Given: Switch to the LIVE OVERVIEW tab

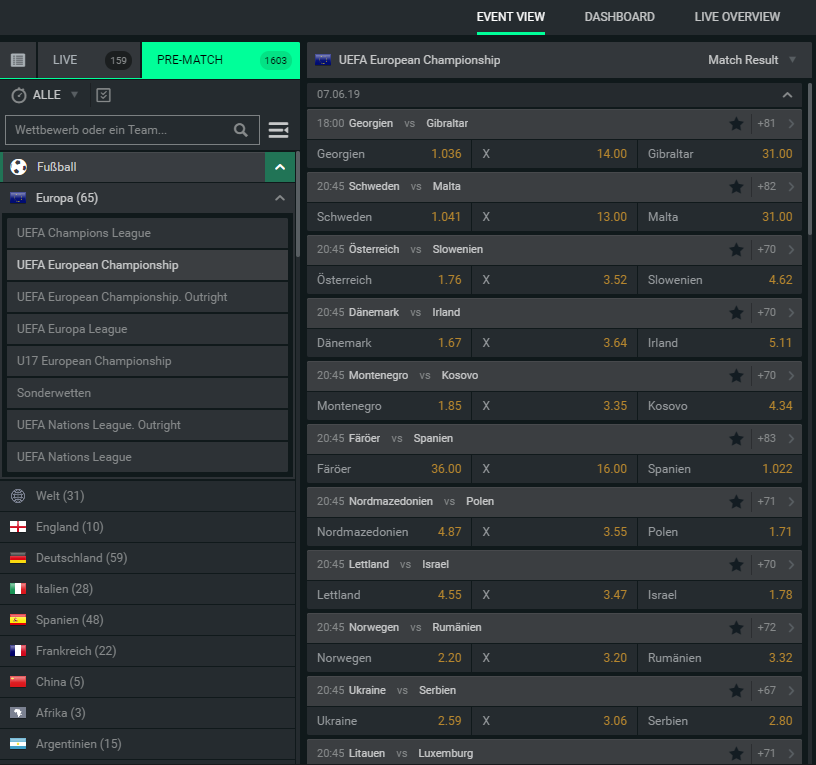Looking at the screenshot, I should [737, 17].
